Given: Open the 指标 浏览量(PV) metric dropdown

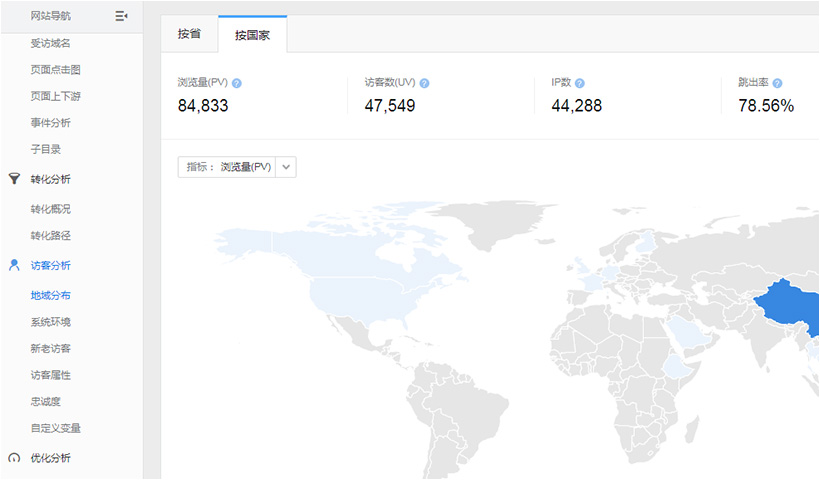Looking at the screenshot, I should pyautogui.click(x=237, y=167).
